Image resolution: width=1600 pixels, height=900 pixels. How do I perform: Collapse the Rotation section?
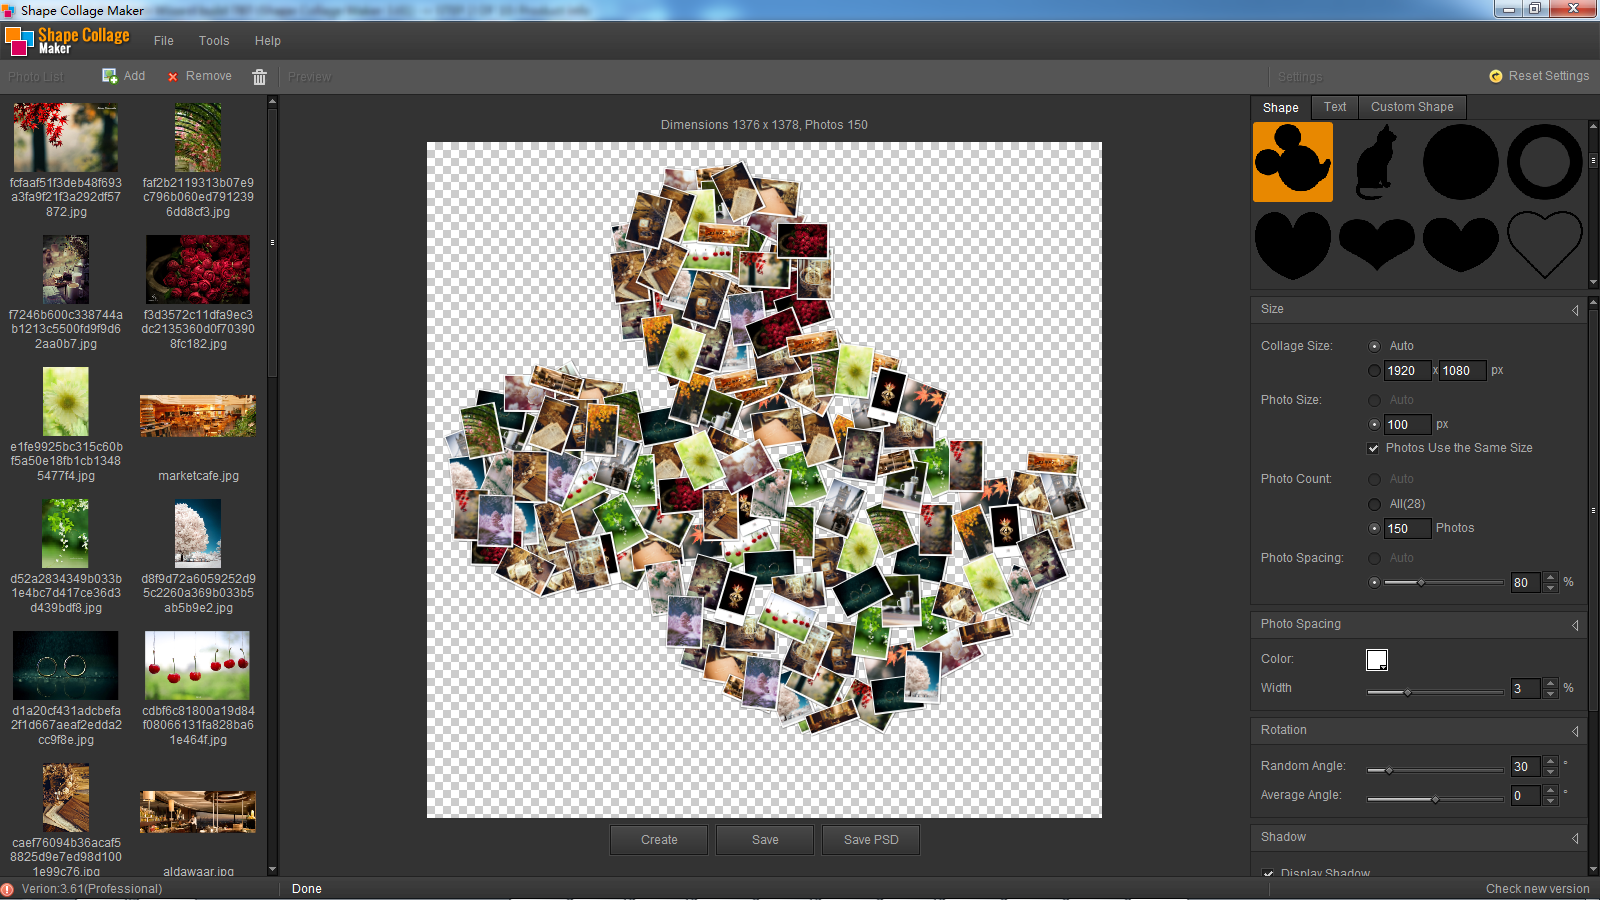click(x=1575, y=731)
